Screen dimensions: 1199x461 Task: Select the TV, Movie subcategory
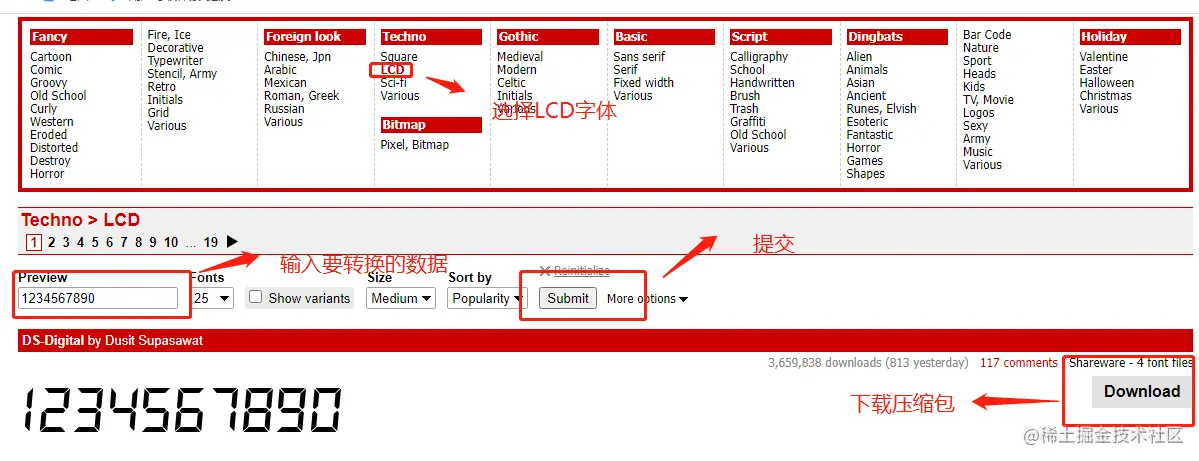[x=988, y=99]
